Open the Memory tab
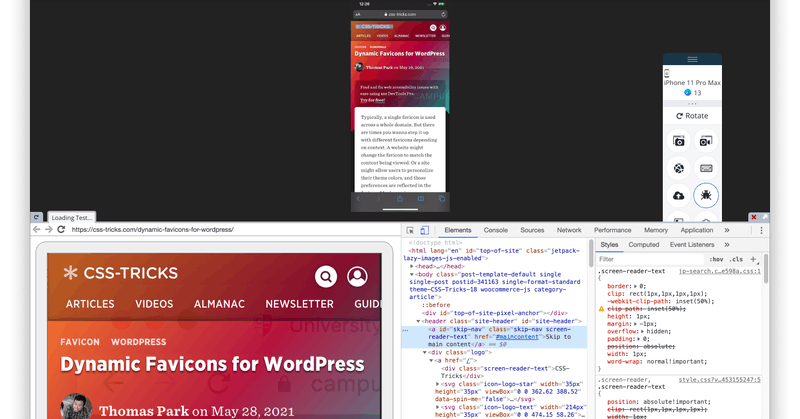 point(656,230)
